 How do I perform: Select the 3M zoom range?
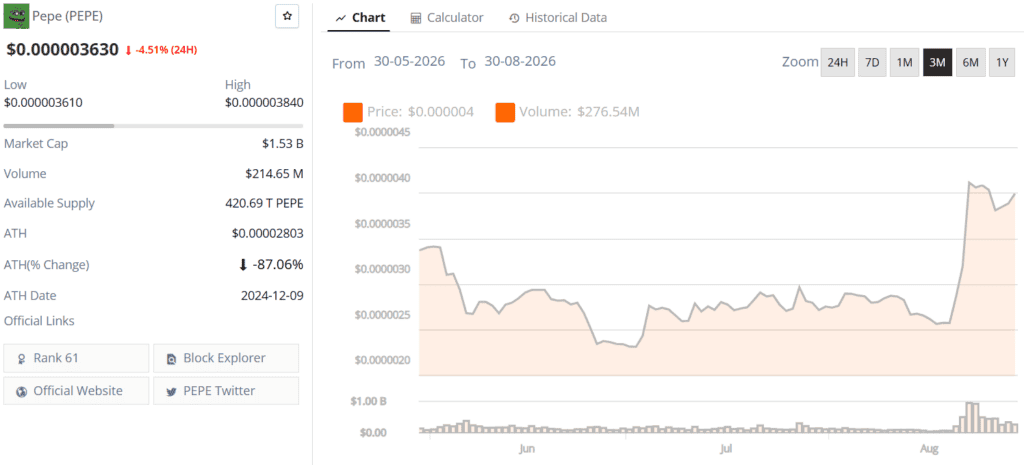(x=937, y=63)
